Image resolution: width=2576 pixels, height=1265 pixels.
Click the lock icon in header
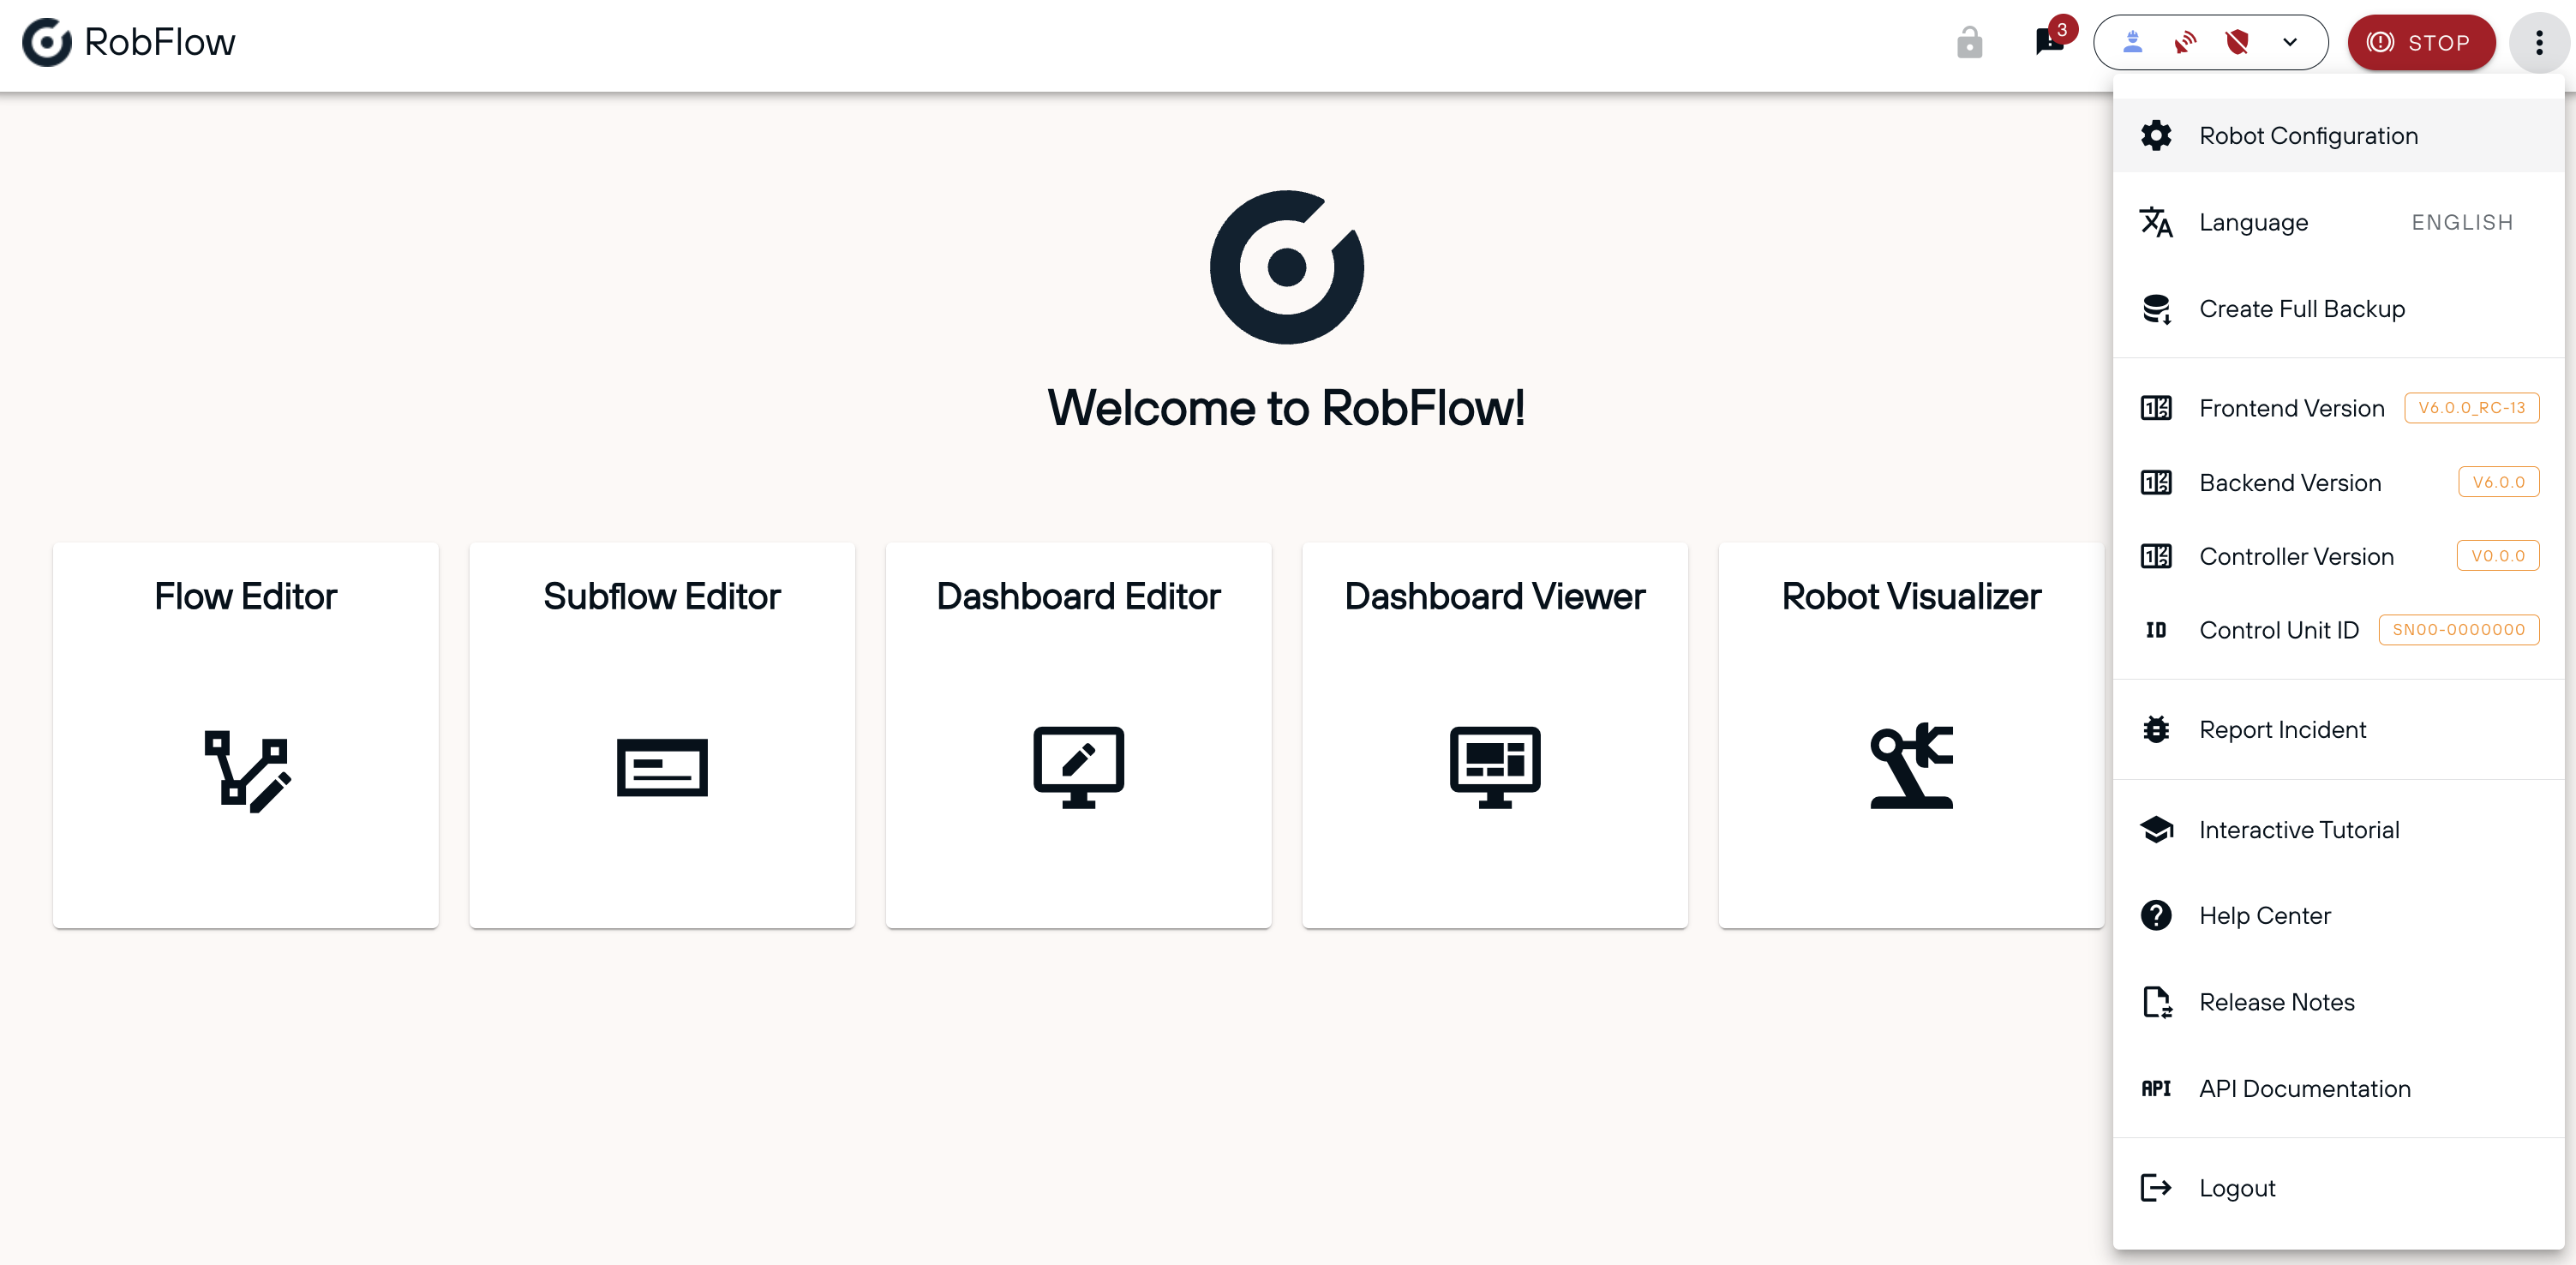(1969, 43)
